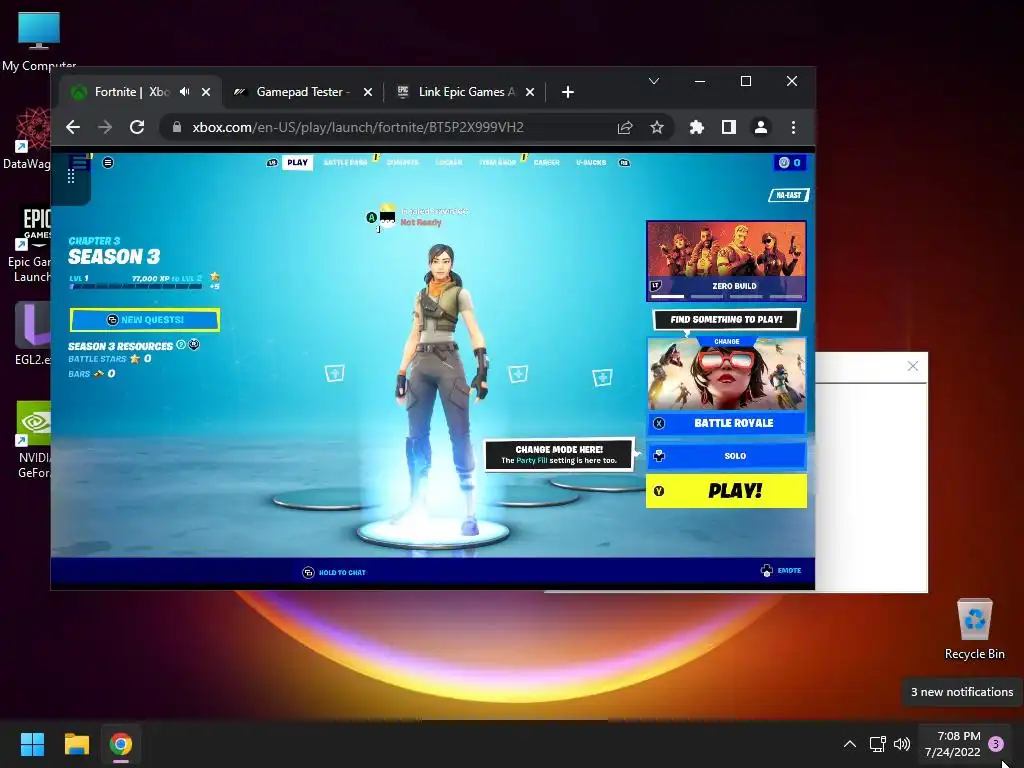Open New Quests button
1024x768 pixels.
[x=145, y=320]
